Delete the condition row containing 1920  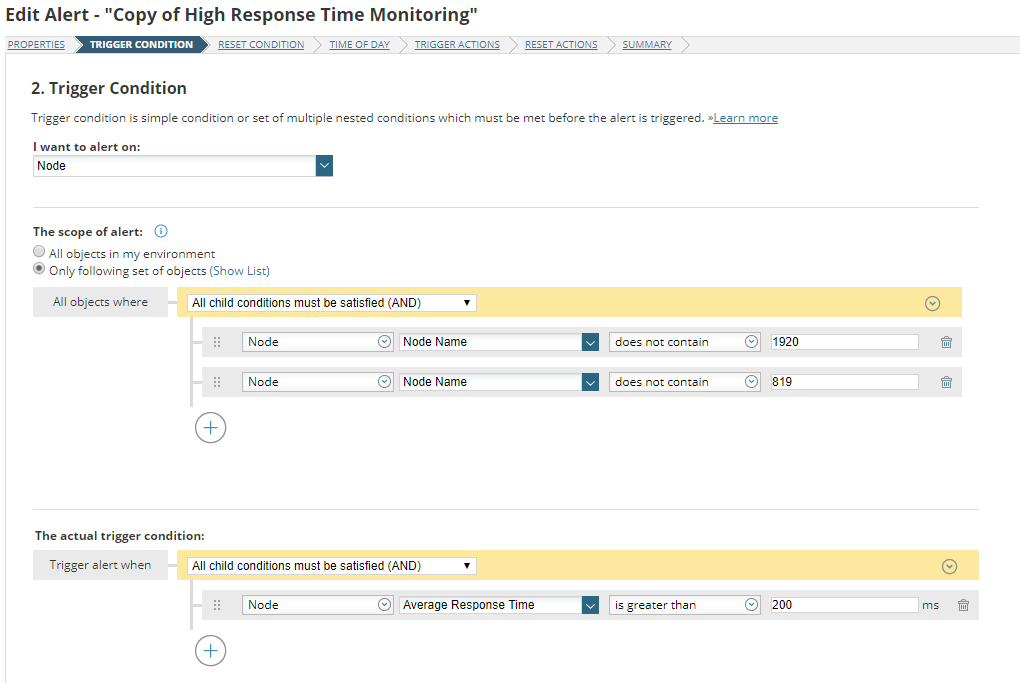946,342
